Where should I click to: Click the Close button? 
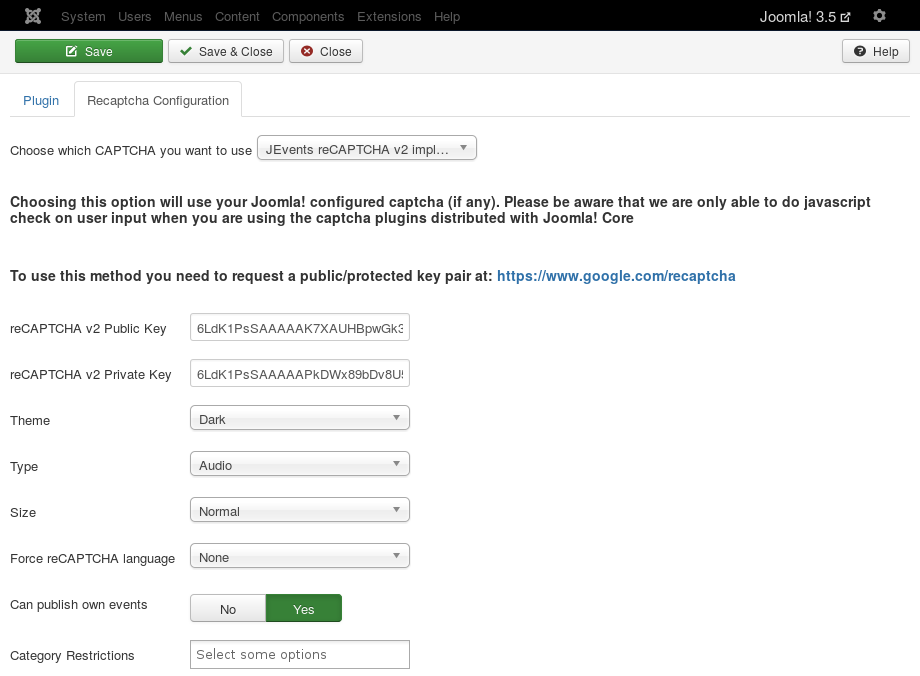pyautogui.click(x=326, y=51)
